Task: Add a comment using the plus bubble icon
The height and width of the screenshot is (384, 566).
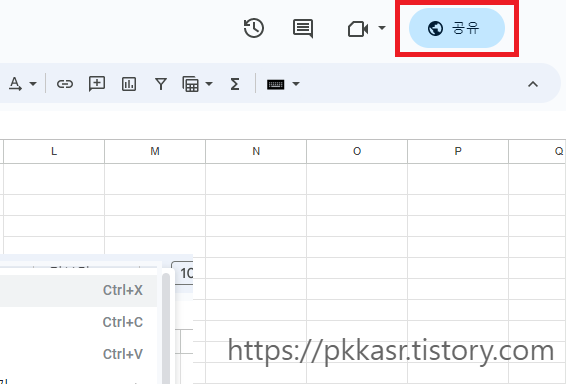Action: point(97,84)
